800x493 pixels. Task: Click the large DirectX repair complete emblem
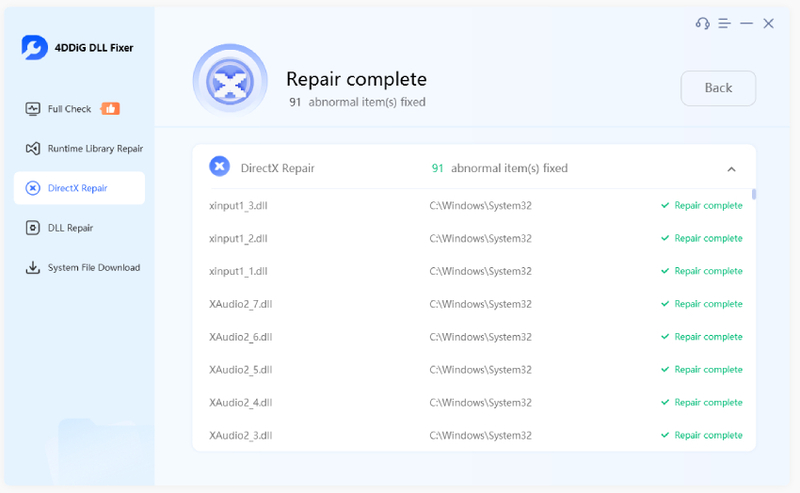[230, 81]
